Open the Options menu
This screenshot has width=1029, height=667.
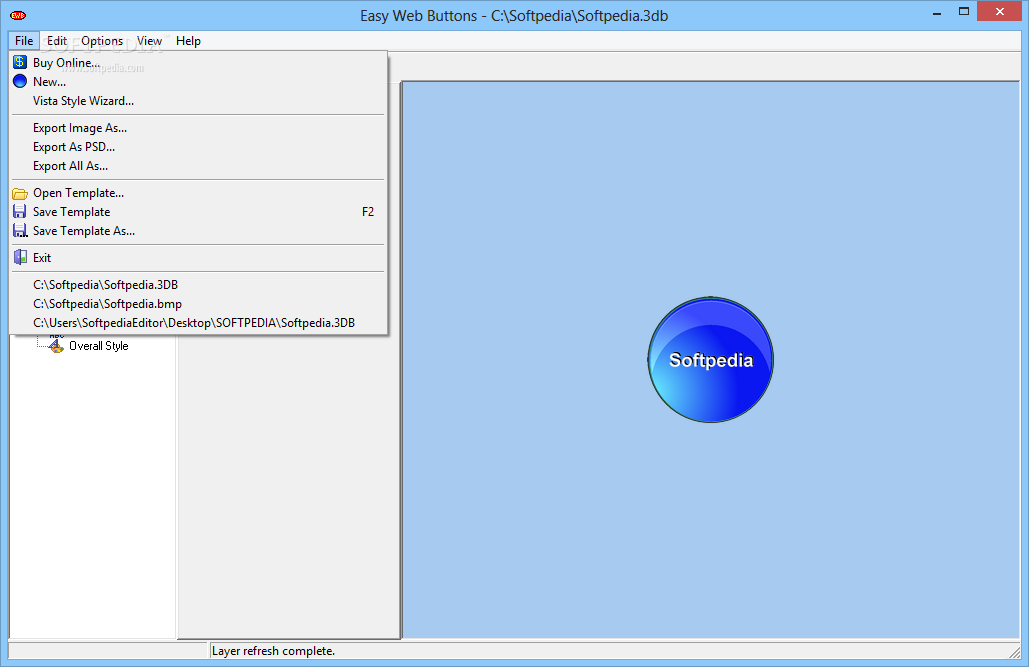coord(102,41)
